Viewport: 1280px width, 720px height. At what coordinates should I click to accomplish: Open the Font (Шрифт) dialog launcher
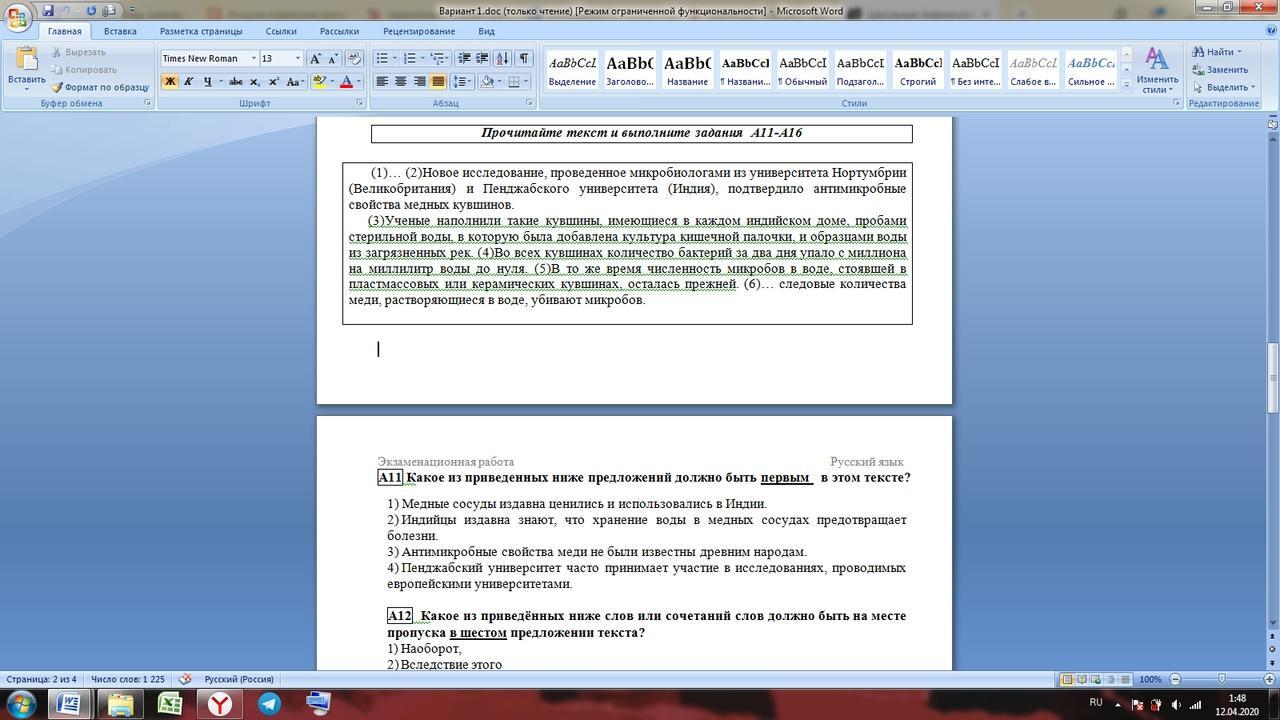coord(359,103)
